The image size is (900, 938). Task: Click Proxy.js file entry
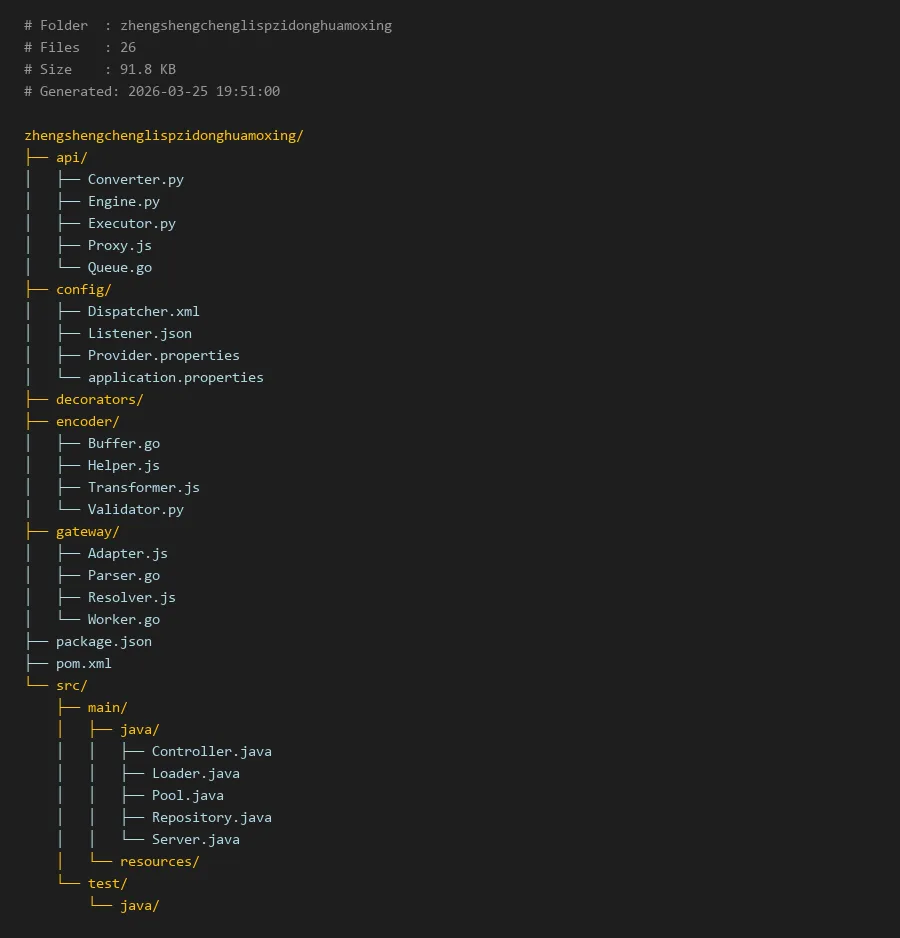pyautogui.click(x=119, y=245)
